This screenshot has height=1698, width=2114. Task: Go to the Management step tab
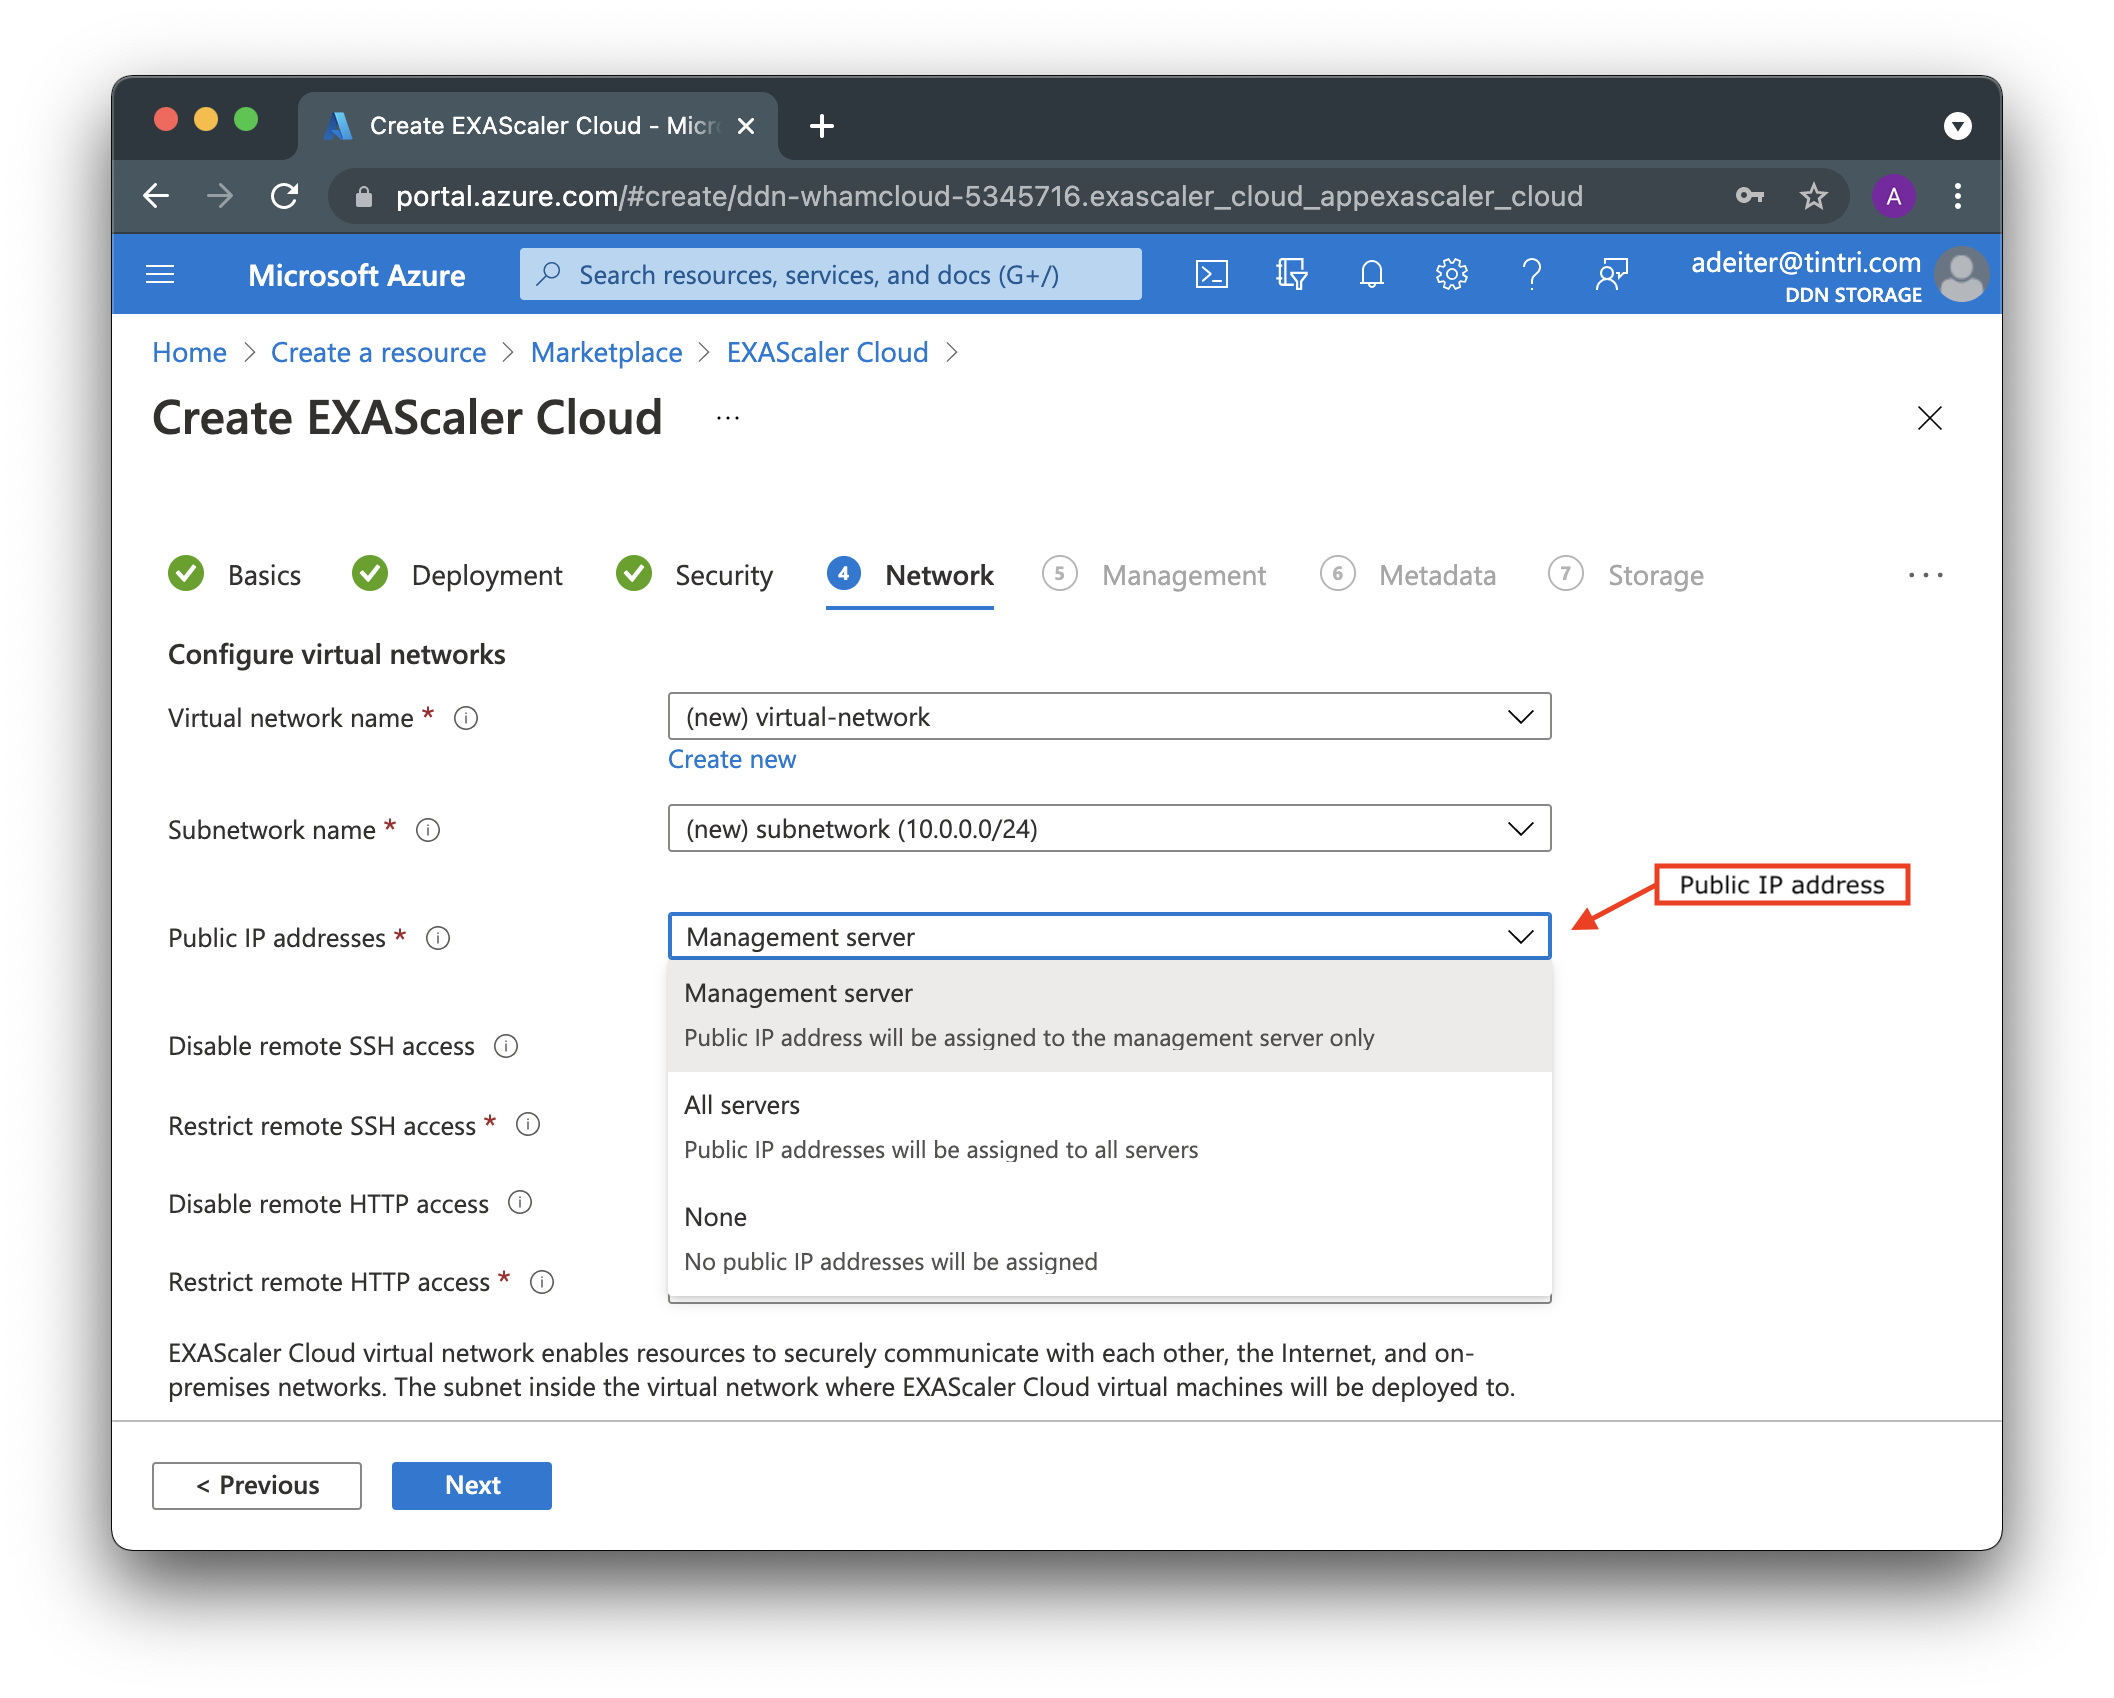pos(1183,575)
